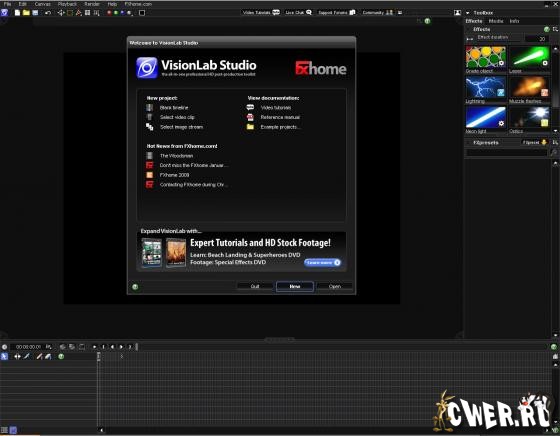Screen dimensions: 560x436
Task: Click the green help icon in the timeline toolbar
Action: (x=61, y=356)
